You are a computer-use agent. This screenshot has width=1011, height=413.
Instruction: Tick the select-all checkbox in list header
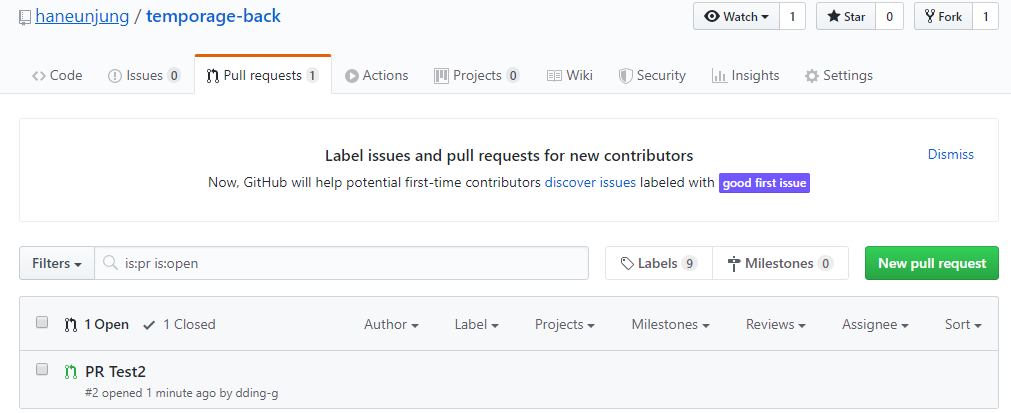42,322
